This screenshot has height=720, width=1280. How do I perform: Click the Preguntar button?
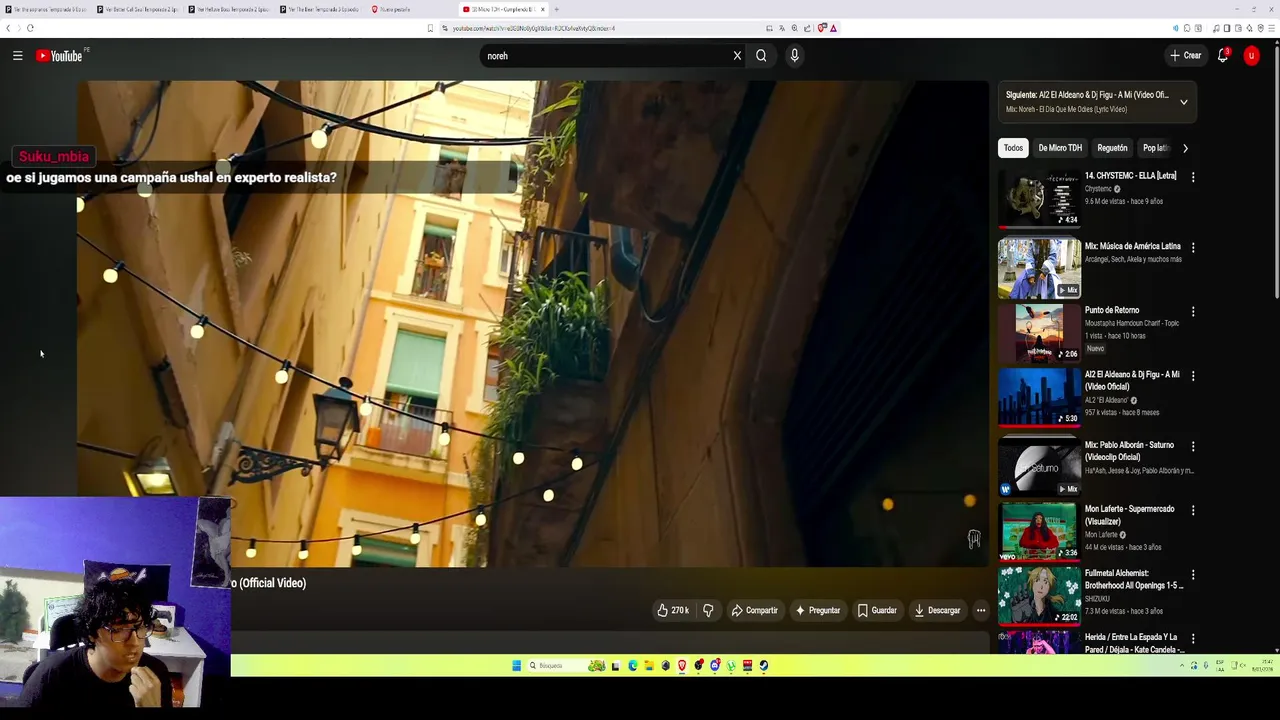pyautogui.click(x=817, y=610)
